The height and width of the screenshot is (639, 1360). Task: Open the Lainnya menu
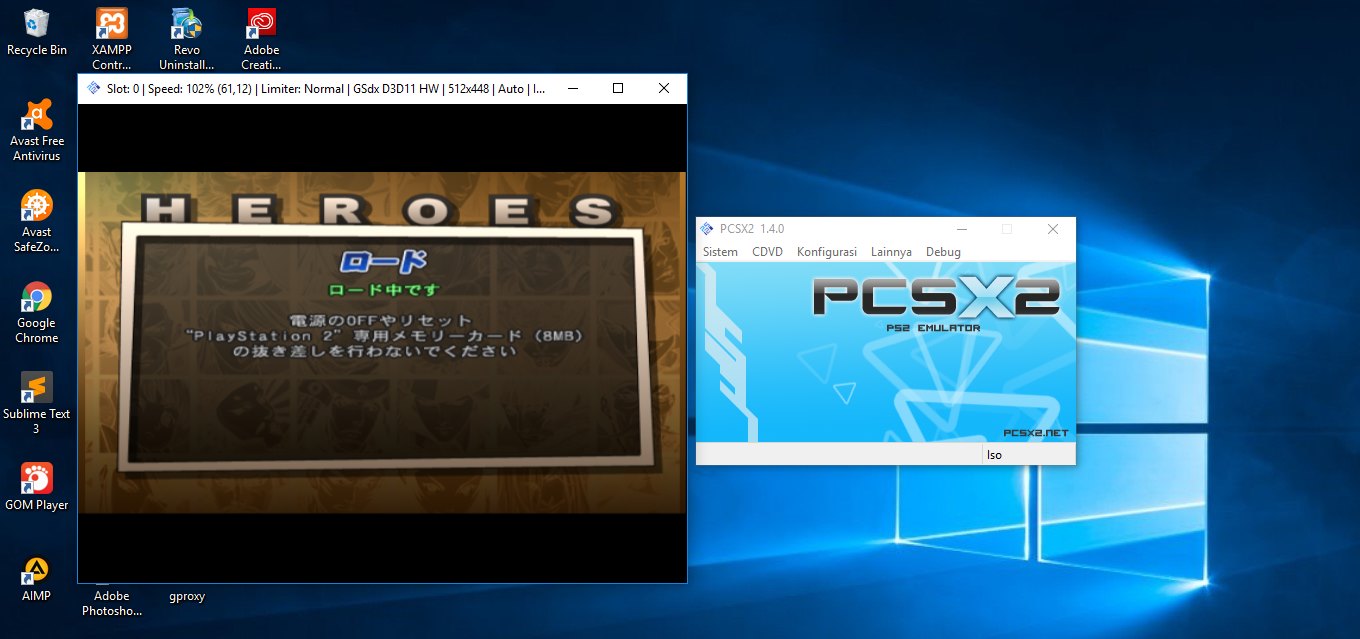coord(891,252)
